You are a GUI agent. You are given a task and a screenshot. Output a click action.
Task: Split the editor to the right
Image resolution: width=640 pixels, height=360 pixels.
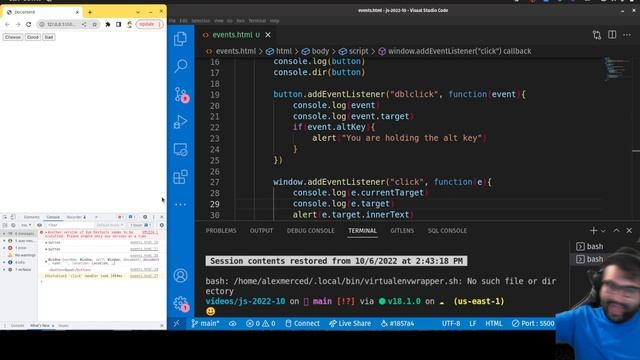(x=612, y=35)
